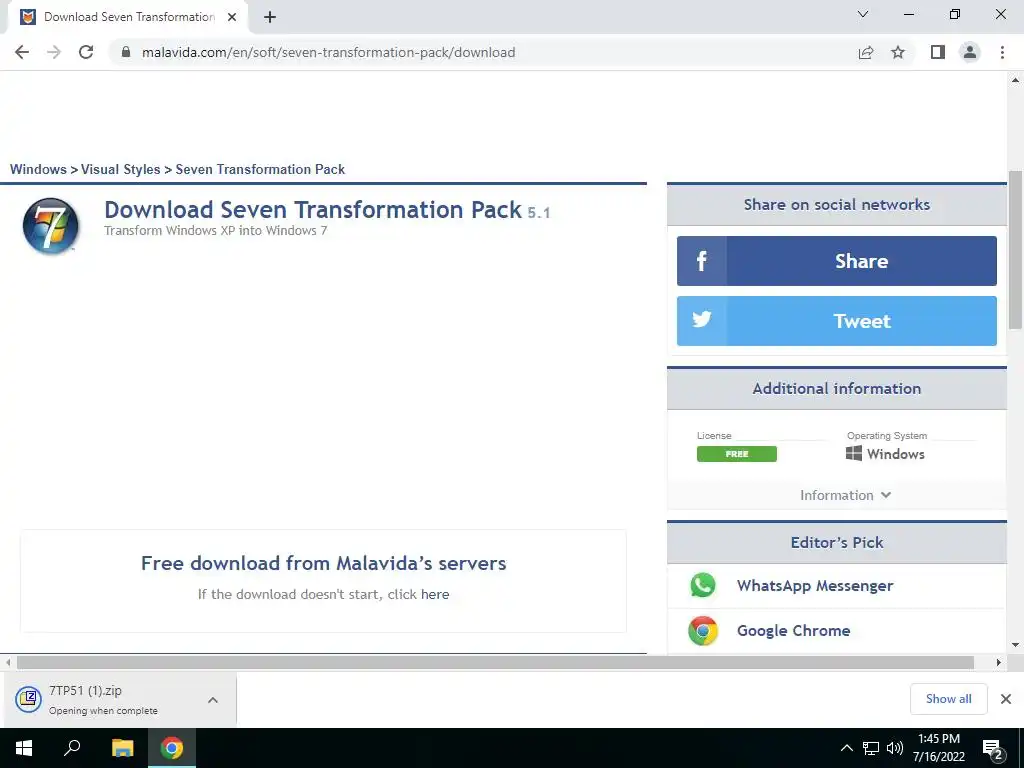Open Chrome profile avatar menu
Image resolution: width=1024 pixels, height=768 pixels.
pos(970,52)
